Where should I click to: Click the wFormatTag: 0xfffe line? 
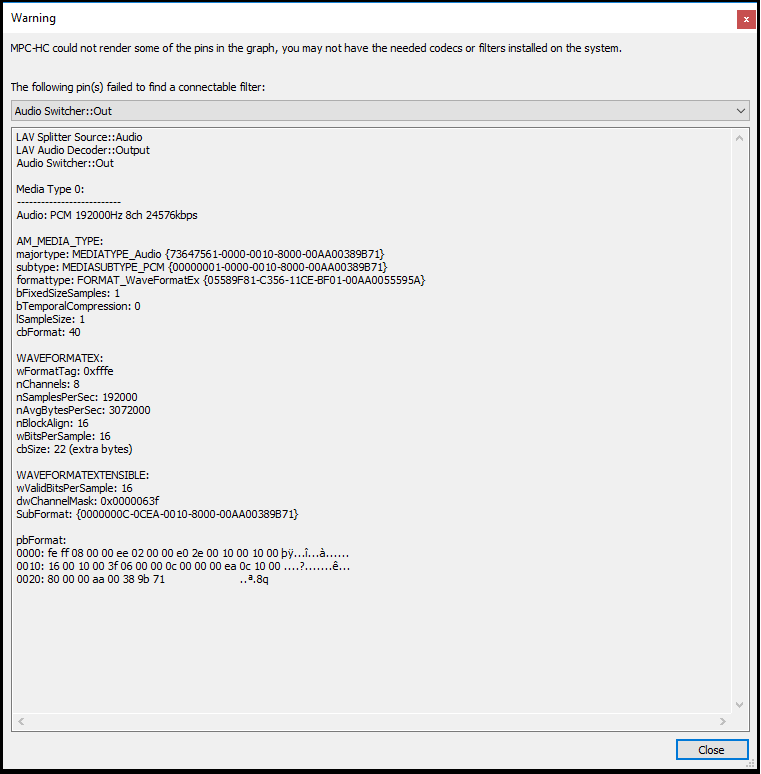65,371
